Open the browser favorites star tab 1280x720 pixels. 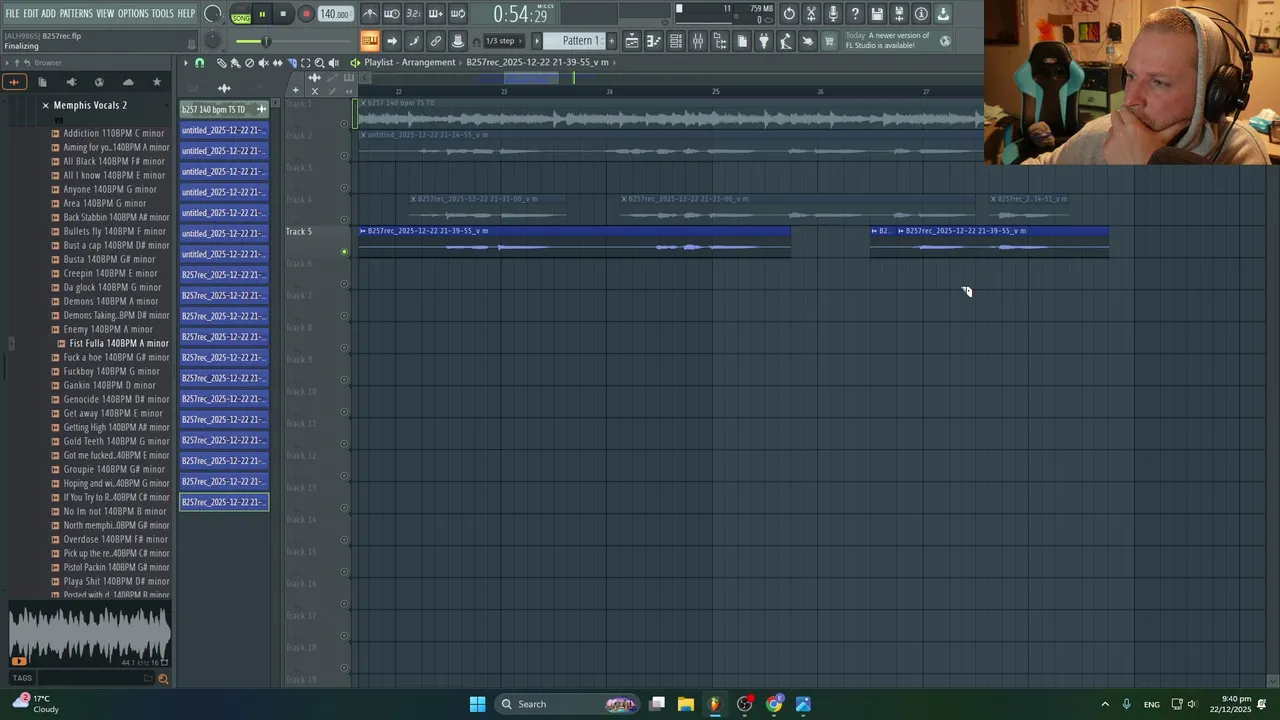(156, 82)
